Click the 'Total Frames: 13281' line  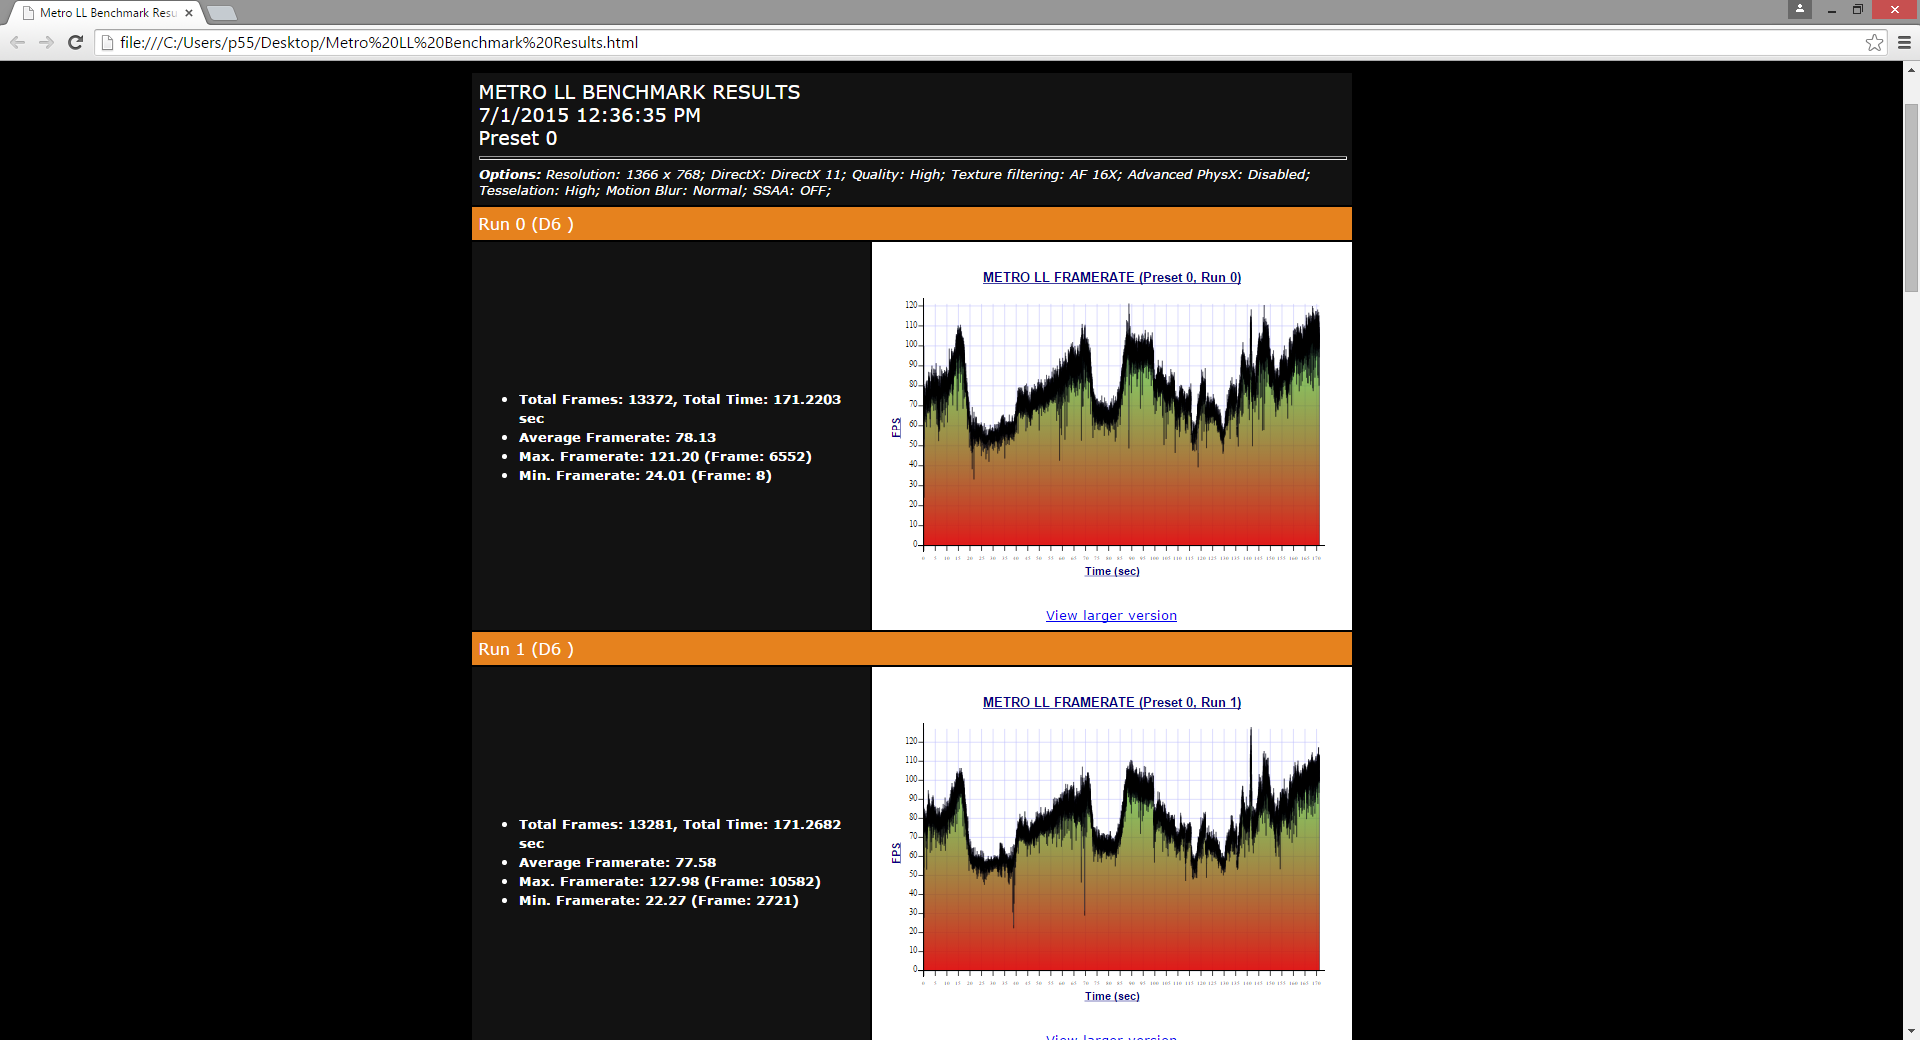click(680, 834)
